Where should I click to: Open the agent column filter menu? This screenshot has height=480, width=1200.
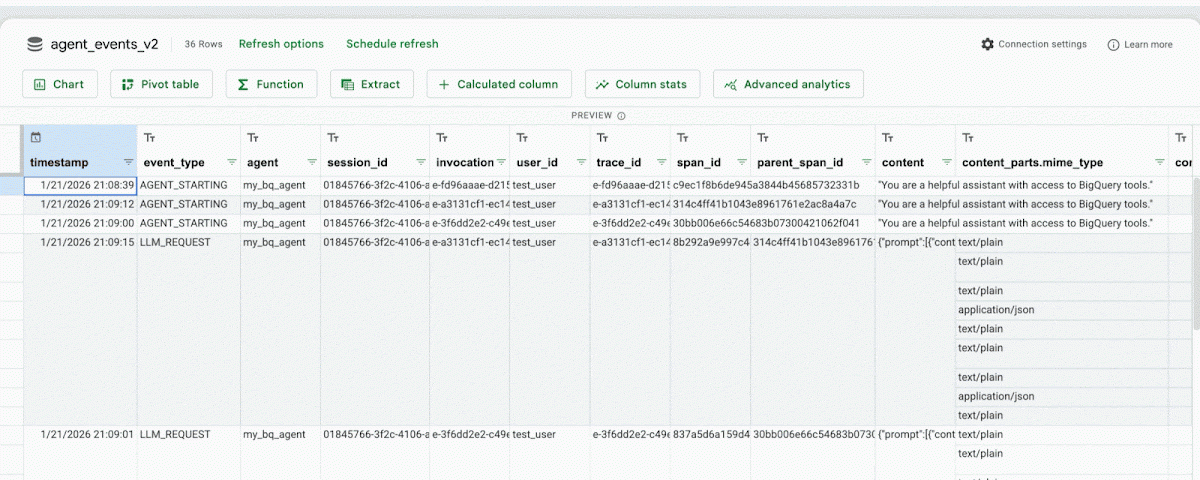point(312,162)
